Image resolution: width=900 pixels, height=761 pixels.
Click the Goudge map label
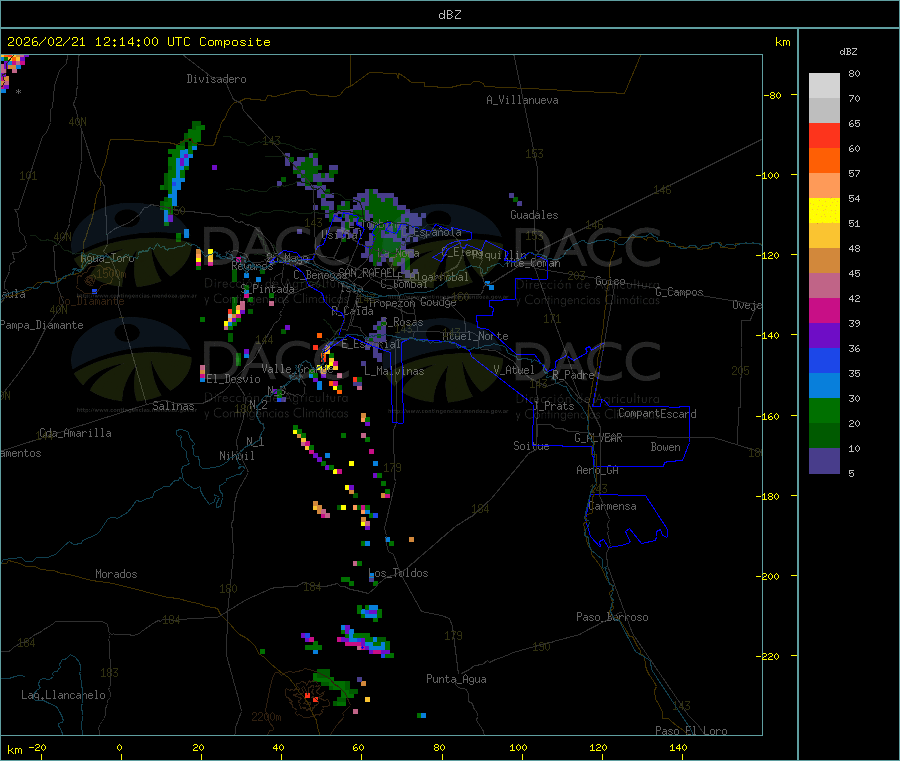438,302
